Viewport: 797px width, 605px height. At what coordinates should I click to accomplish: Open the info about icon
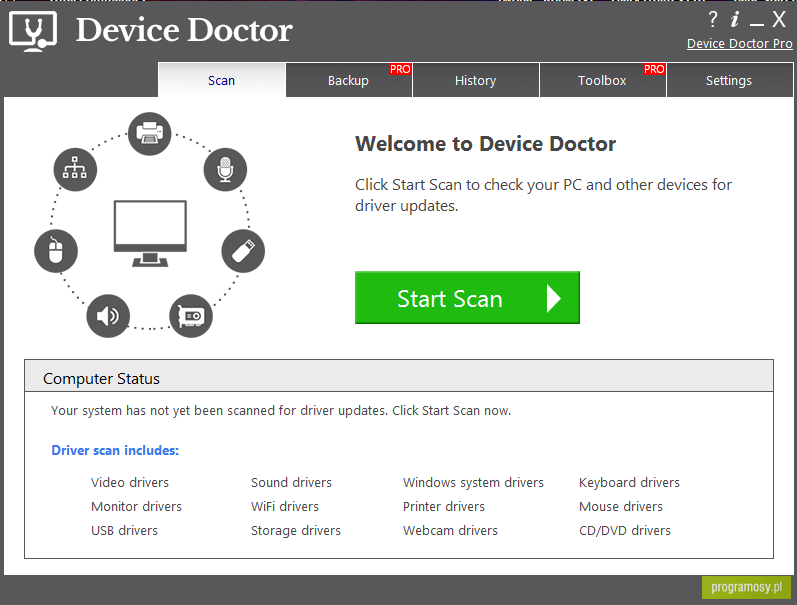click(x=734, y=20)
